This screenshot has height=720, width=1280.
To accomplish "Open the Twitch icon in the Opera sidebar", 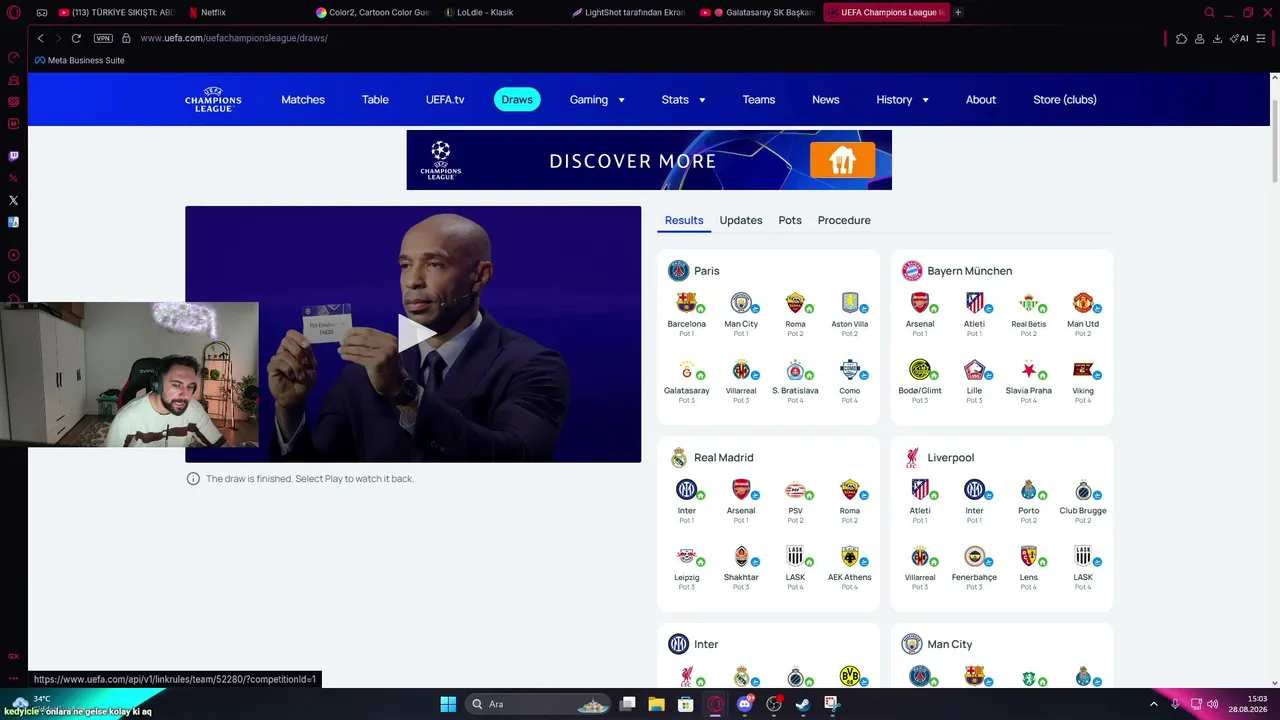I will click(13, 156).
